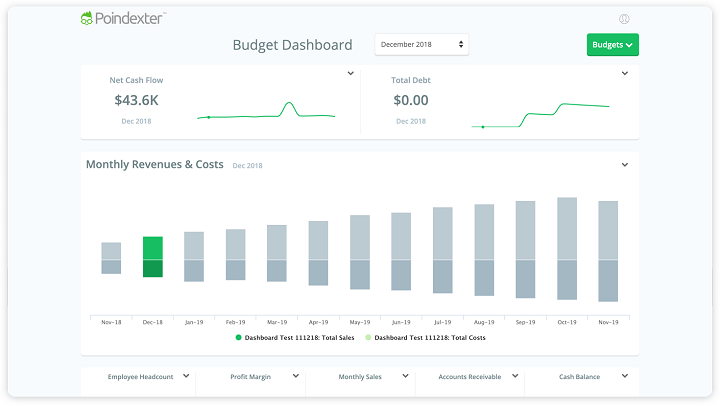Expand the Total Debt card chevron

pos(624,73)
